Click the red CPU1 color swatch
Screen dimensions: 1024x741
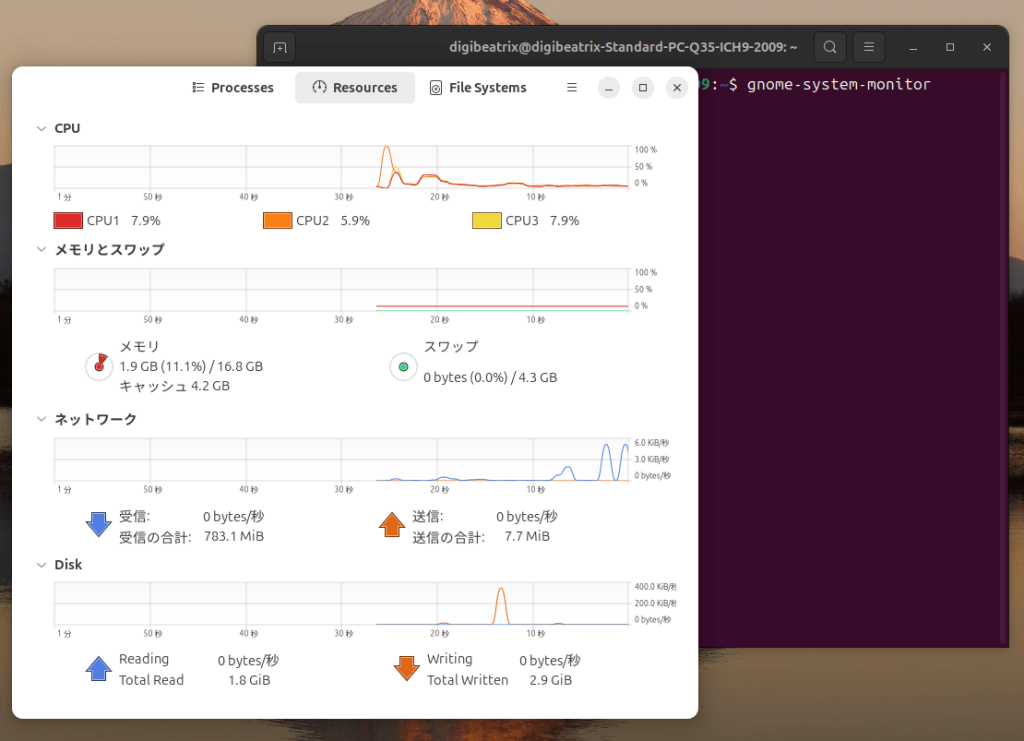point(67,220)
